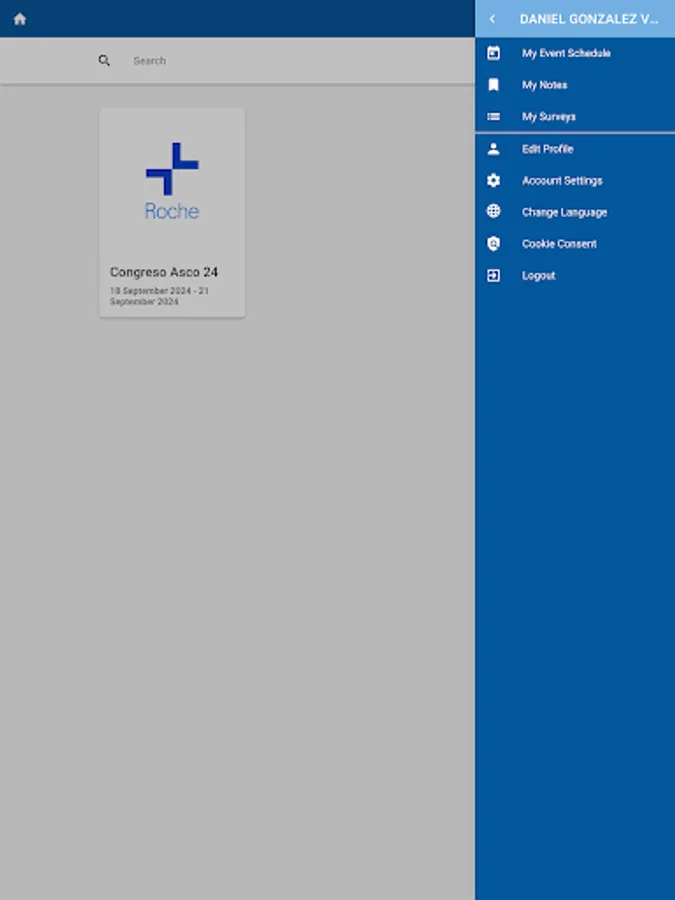675x900 pixels.
Task: Click the globe icon for language
Action: (x=493, y=211)
